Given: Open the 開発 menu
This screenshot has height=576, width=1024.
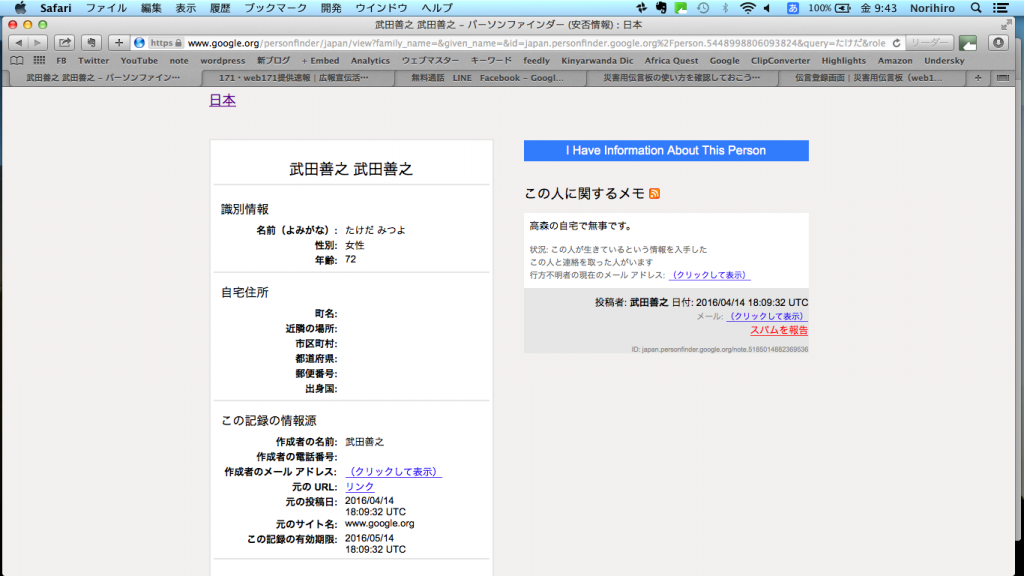Looking at the screenshot, I should pyautogui.click(x=331, y=8).
